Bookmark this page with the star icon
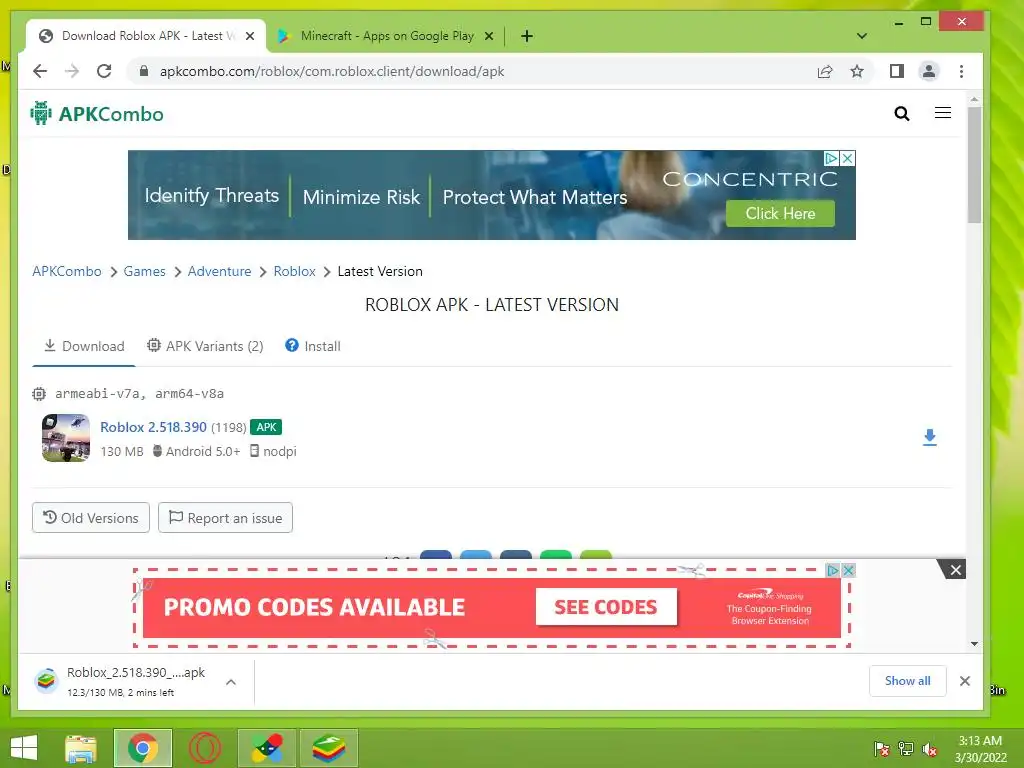 click(857, 71)
